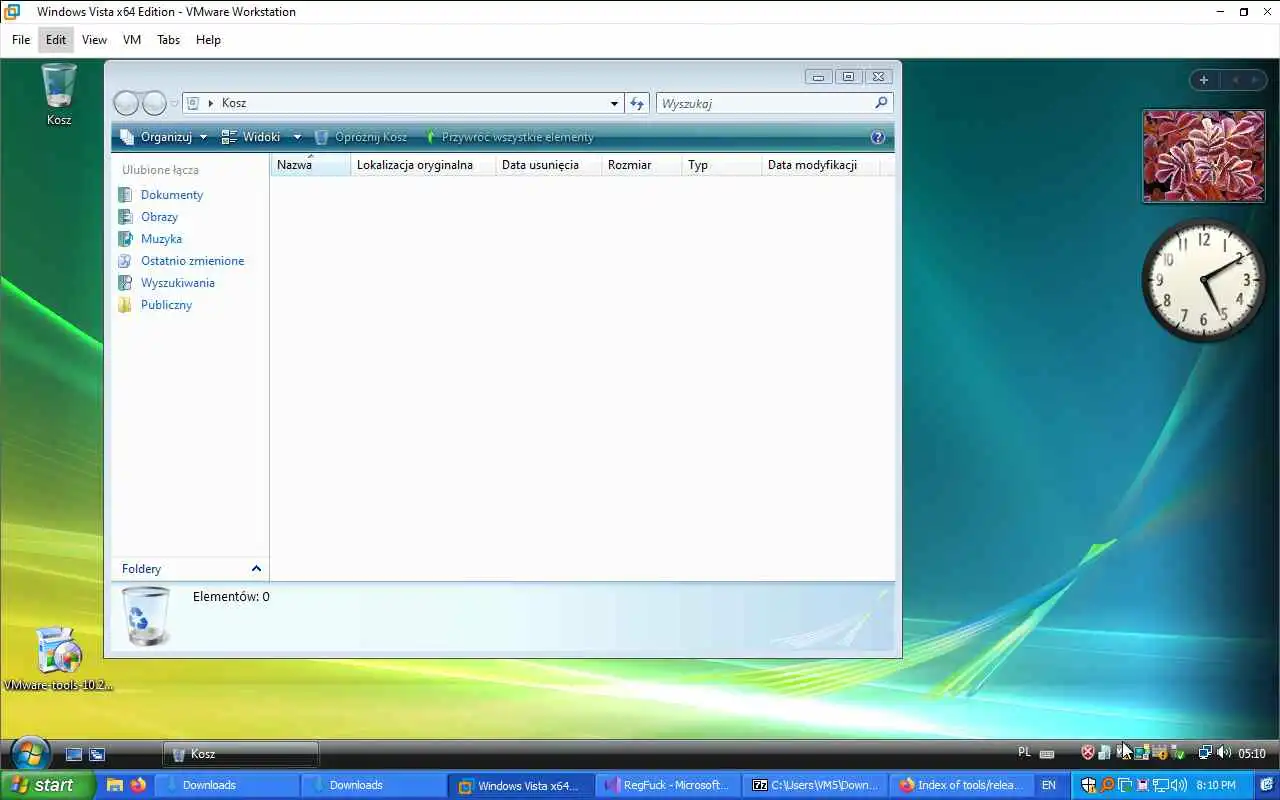The height and width of the screenshot is (800, 1280).
Task: Expand the Organizuj dropdown menu
Action: [x=165, y=137]
